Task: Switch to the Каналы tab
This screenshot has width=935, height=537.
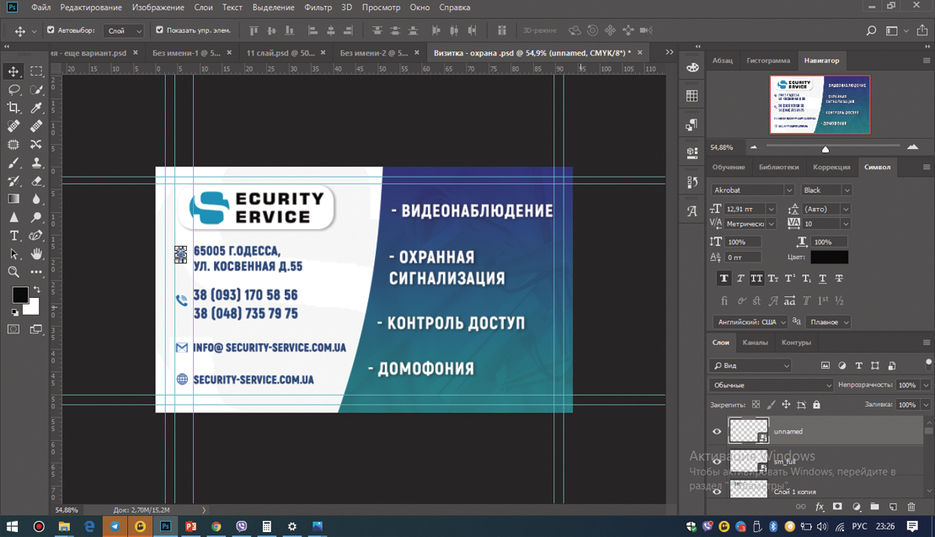Action: tap(755, 343)
